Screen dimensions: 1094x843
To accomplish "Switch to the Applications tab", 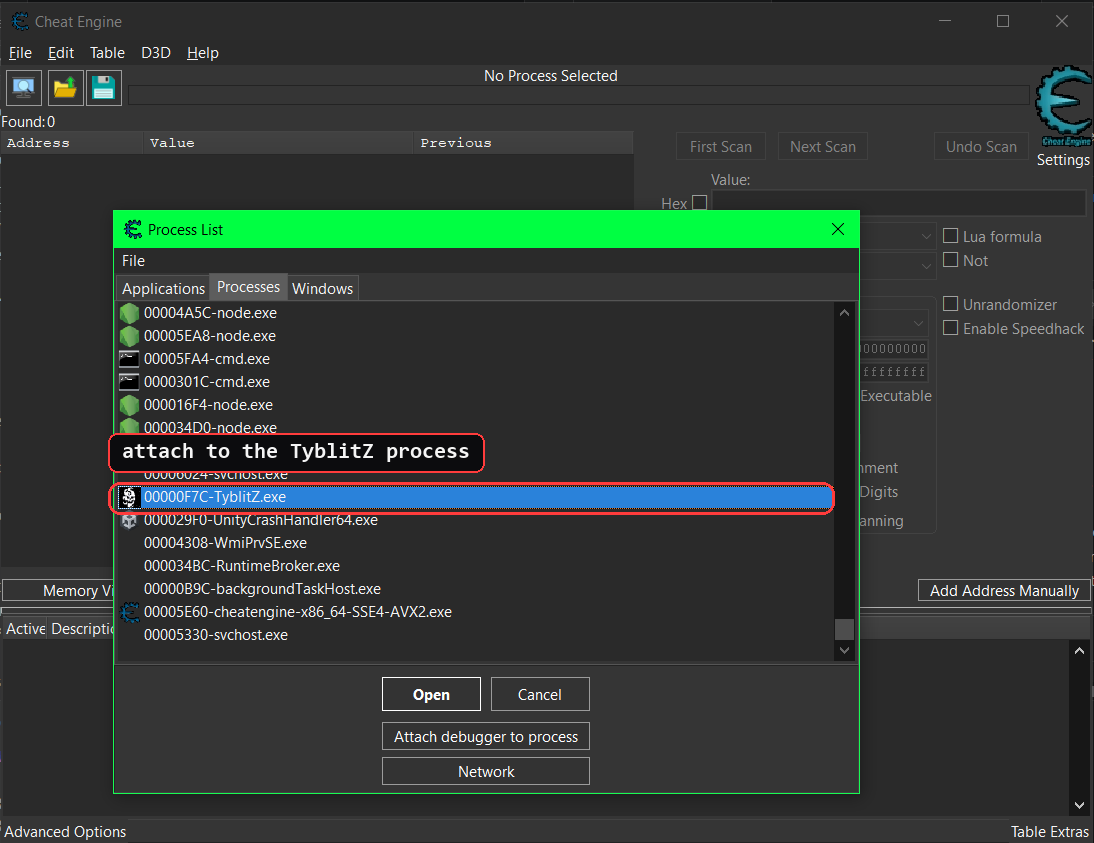I will coord(163,288).
